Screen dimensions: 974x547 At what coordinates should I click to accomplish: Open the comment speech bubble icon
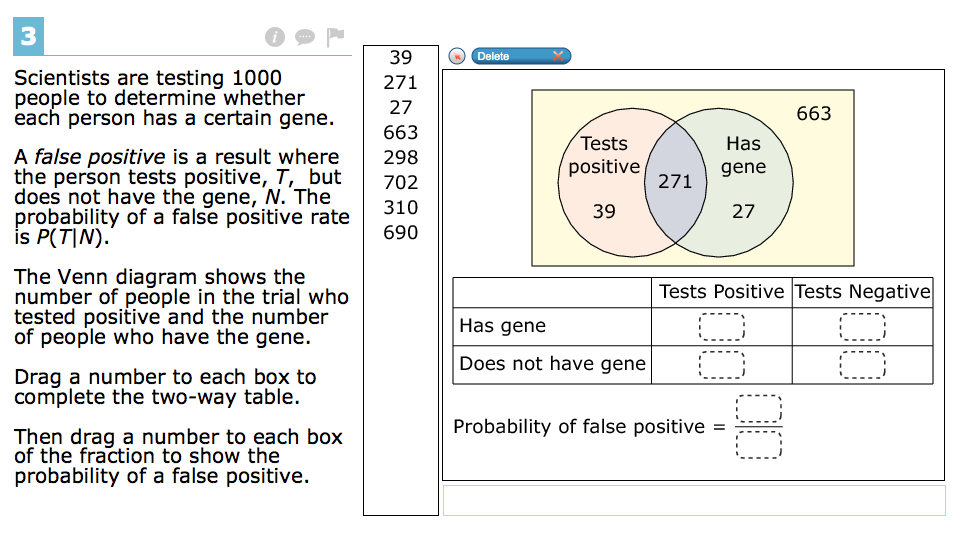coord(304,37)
